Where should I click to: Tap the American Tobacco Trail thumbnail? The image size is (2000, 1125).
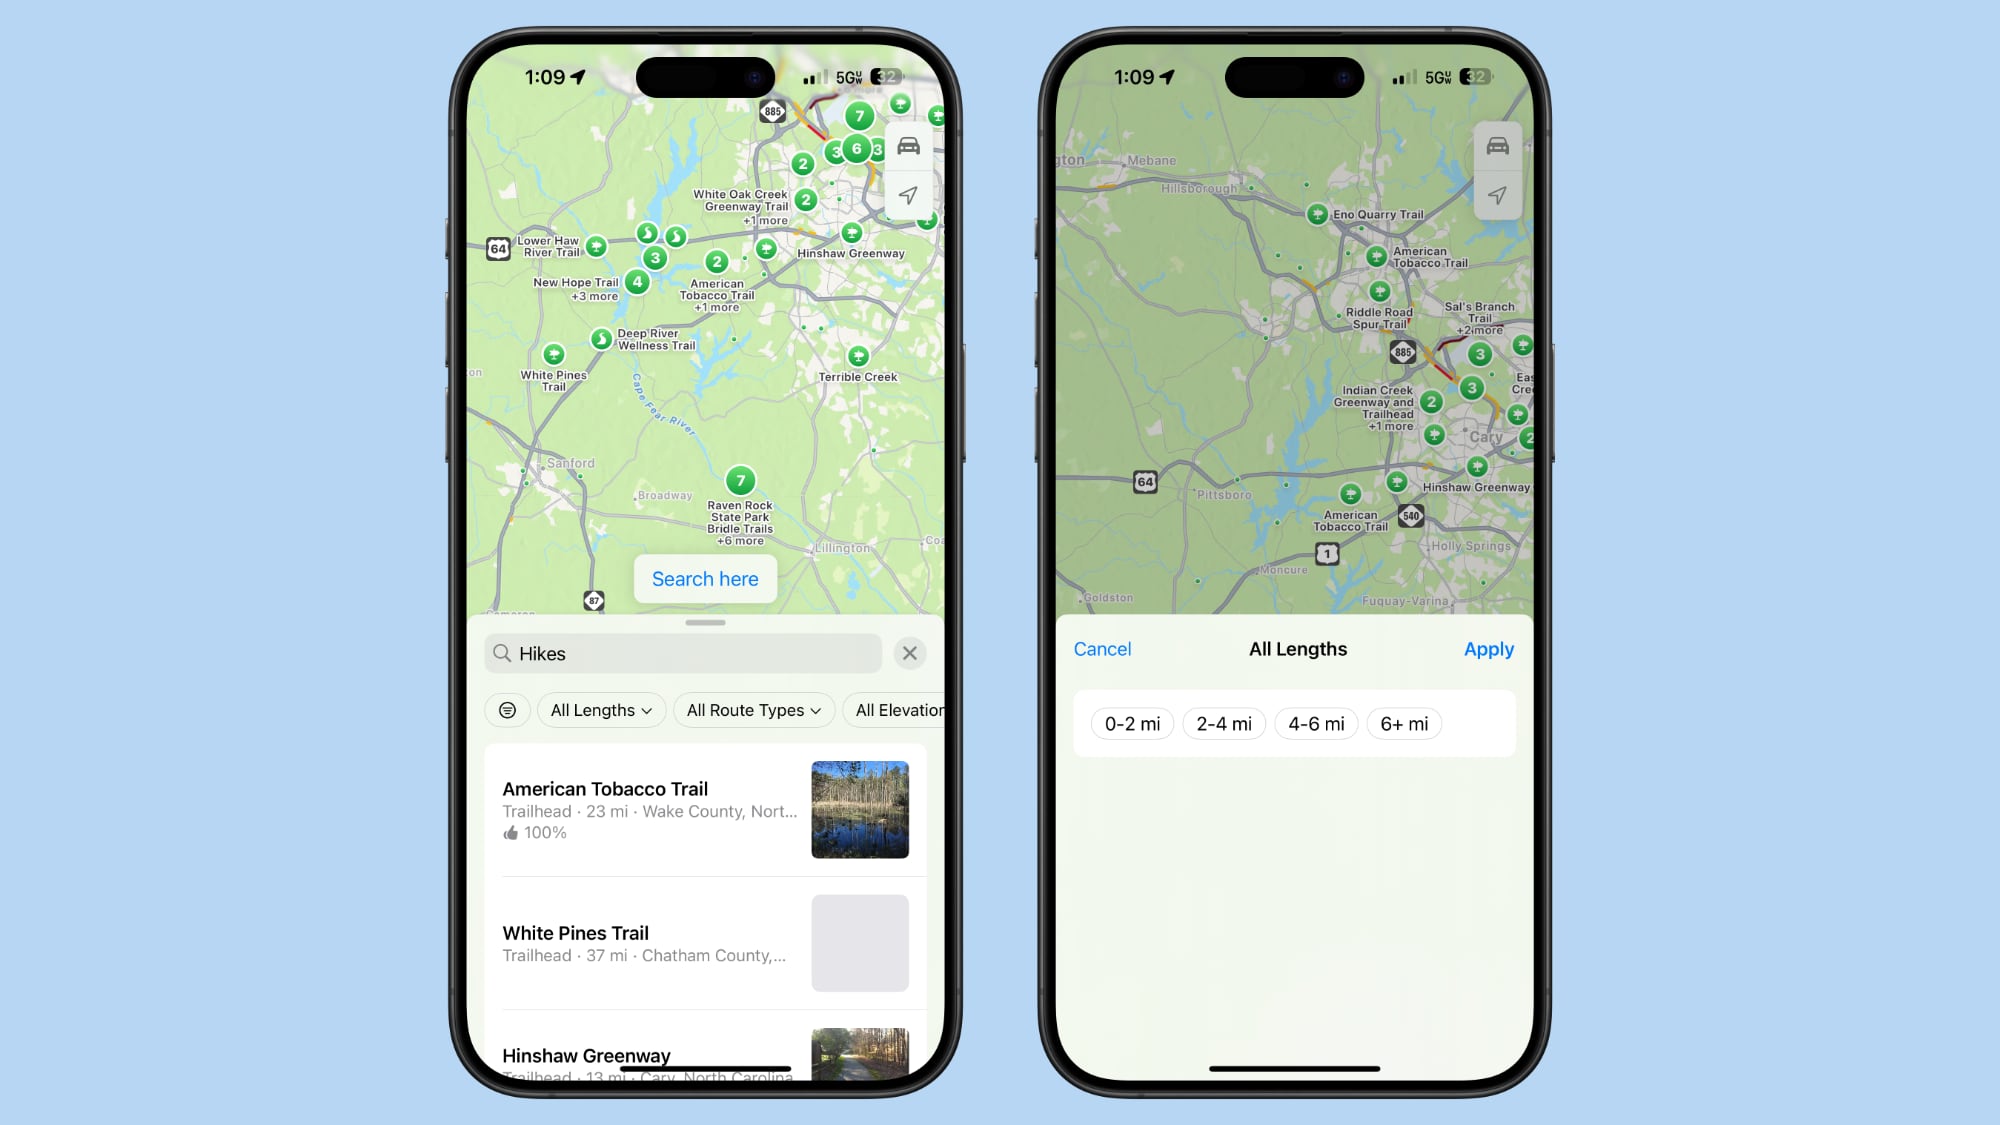pos(860,809)
